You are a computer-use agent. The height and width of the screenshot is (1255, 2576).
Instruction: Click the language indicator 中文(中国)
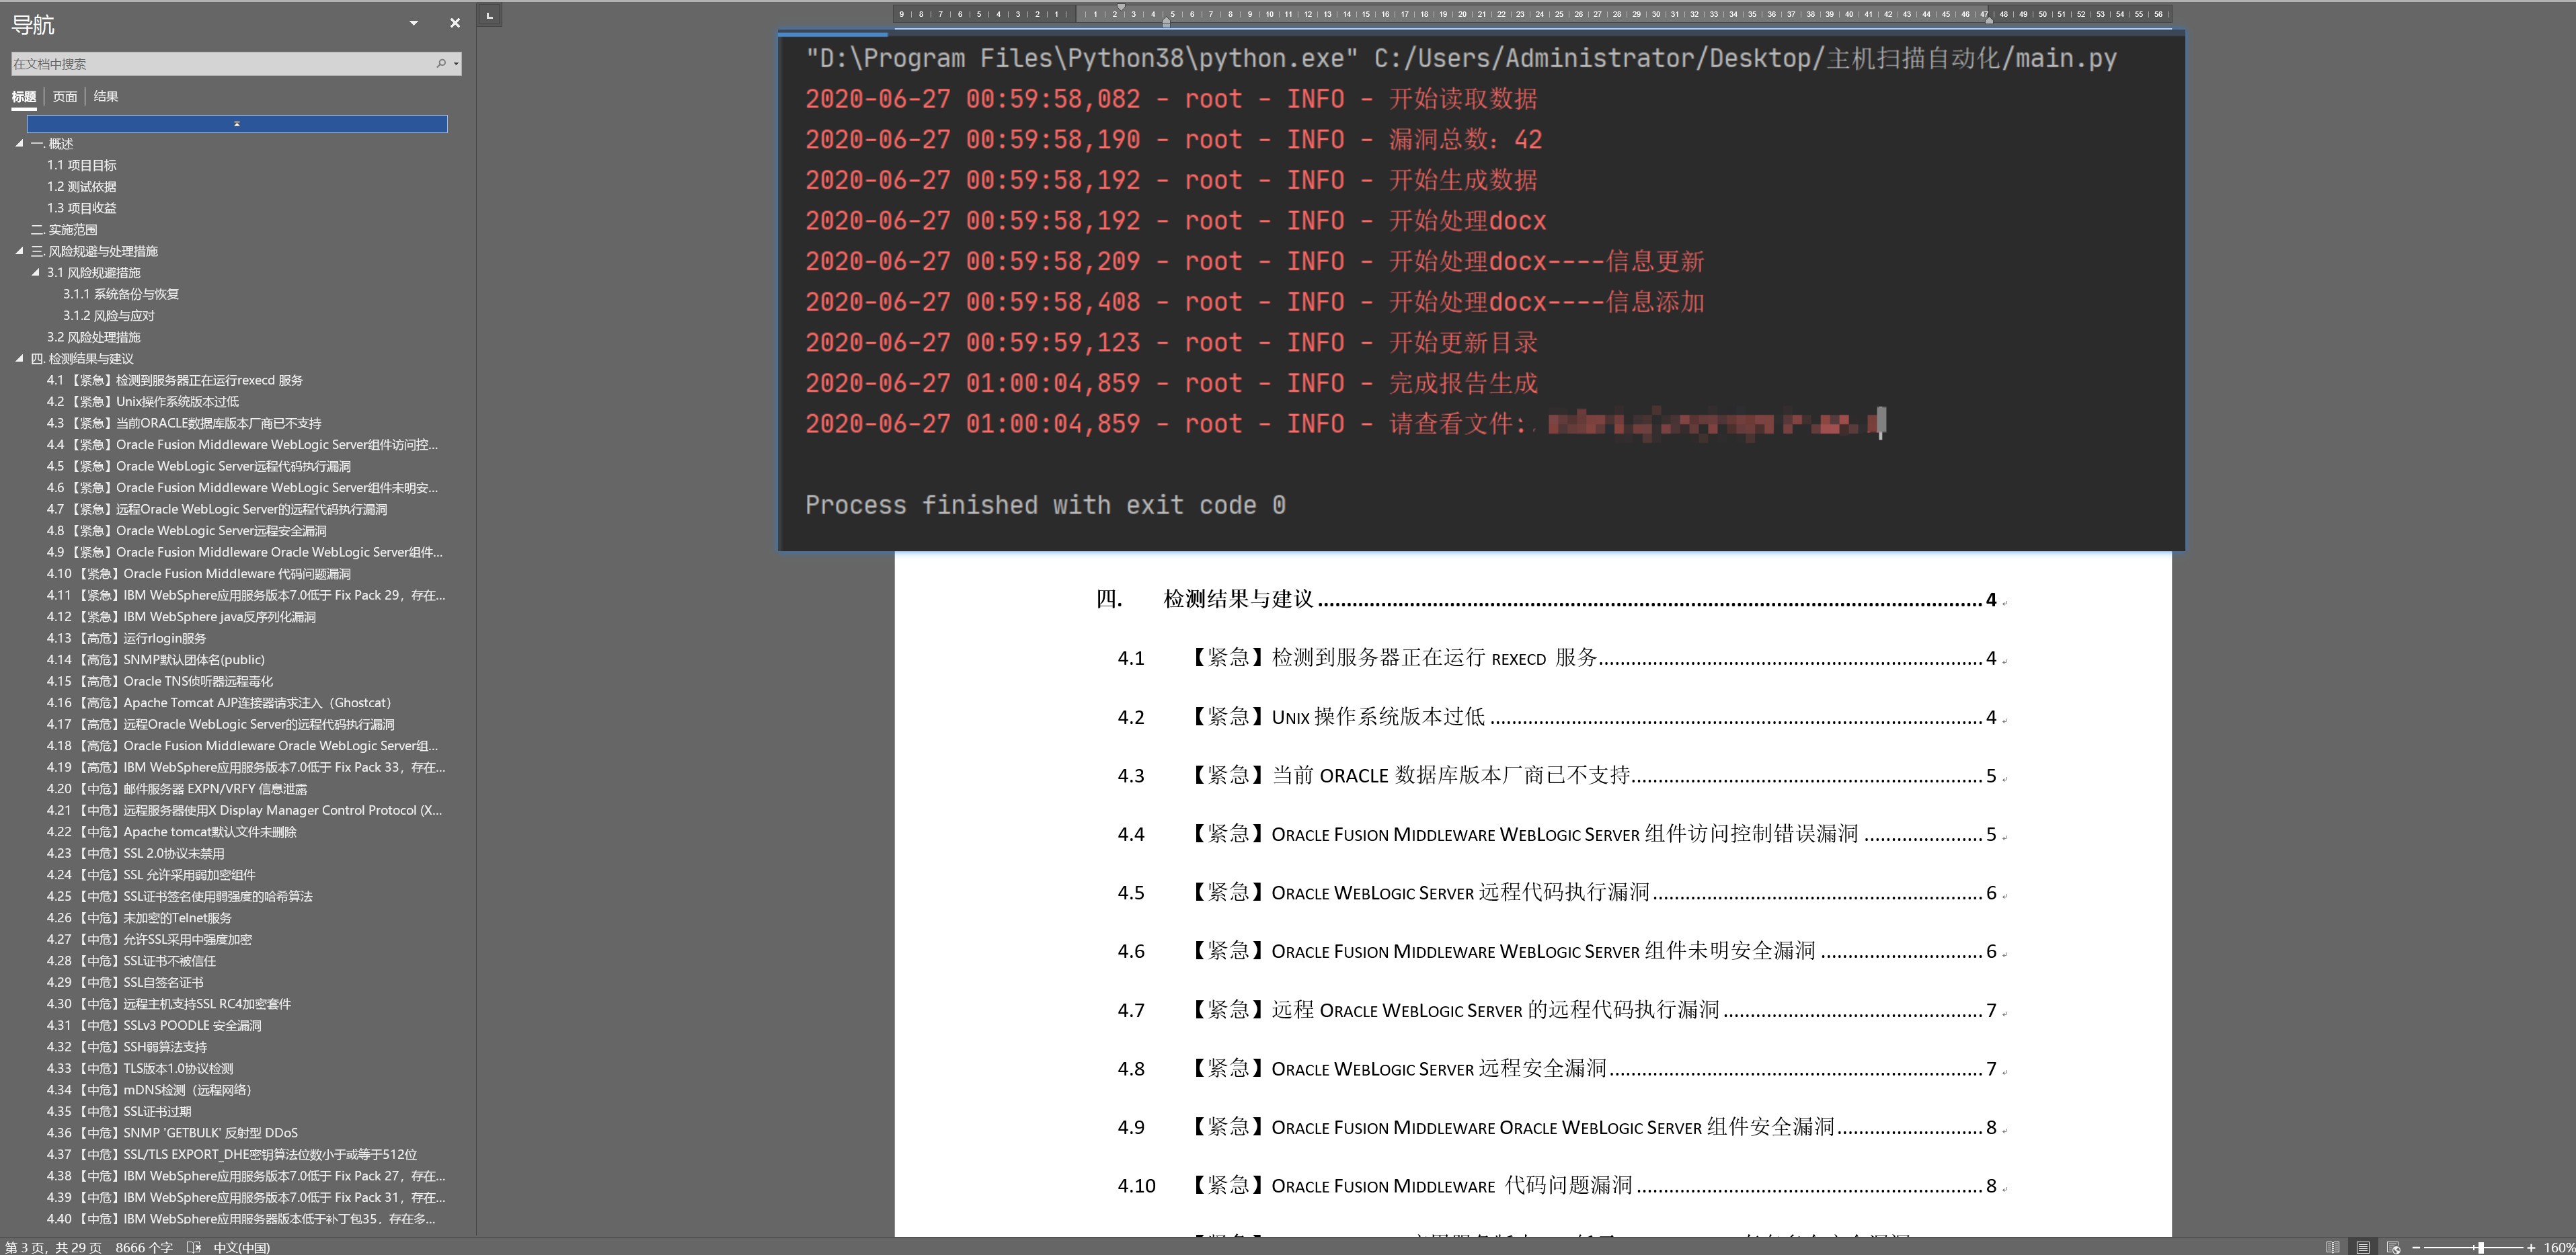coord(242,1247)
